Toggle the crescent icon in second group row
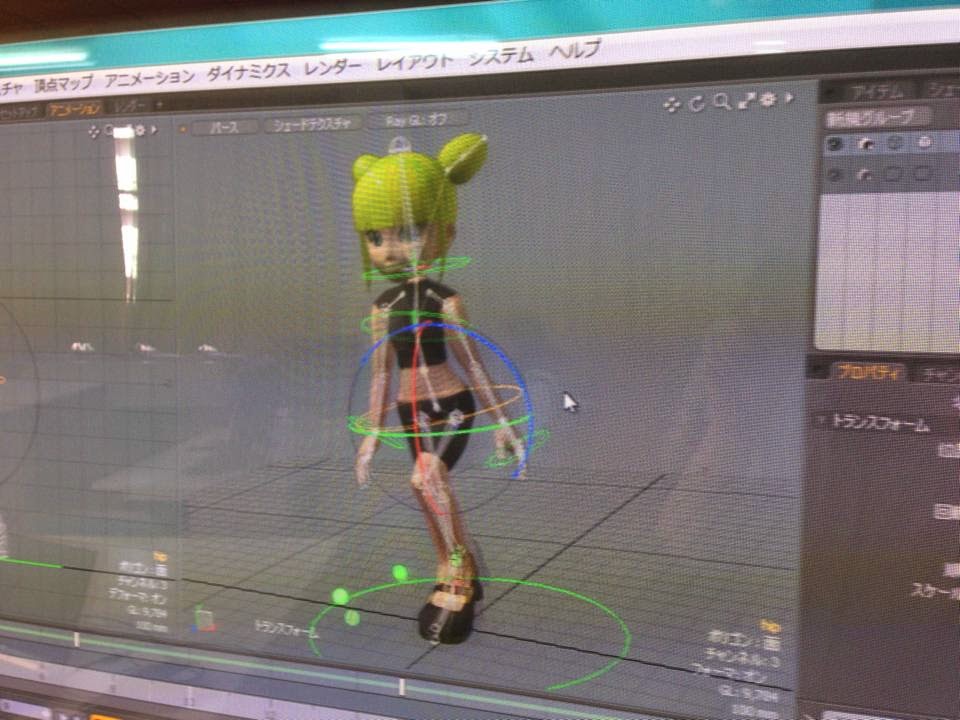Image resolution: width=960 pixels, height=720 pixels. (x=864, y=174)
